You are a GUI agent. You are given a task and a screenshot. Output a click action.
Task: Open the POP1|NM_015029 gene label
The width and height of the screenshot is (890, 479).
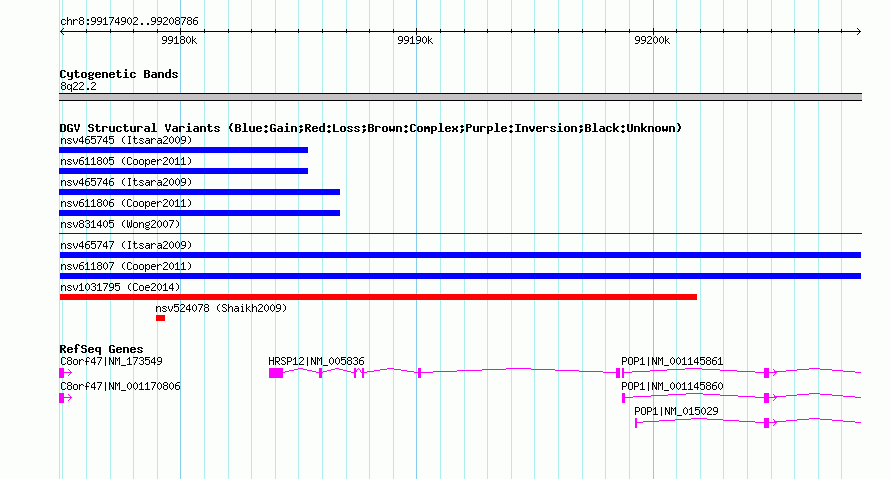[676, 411]
